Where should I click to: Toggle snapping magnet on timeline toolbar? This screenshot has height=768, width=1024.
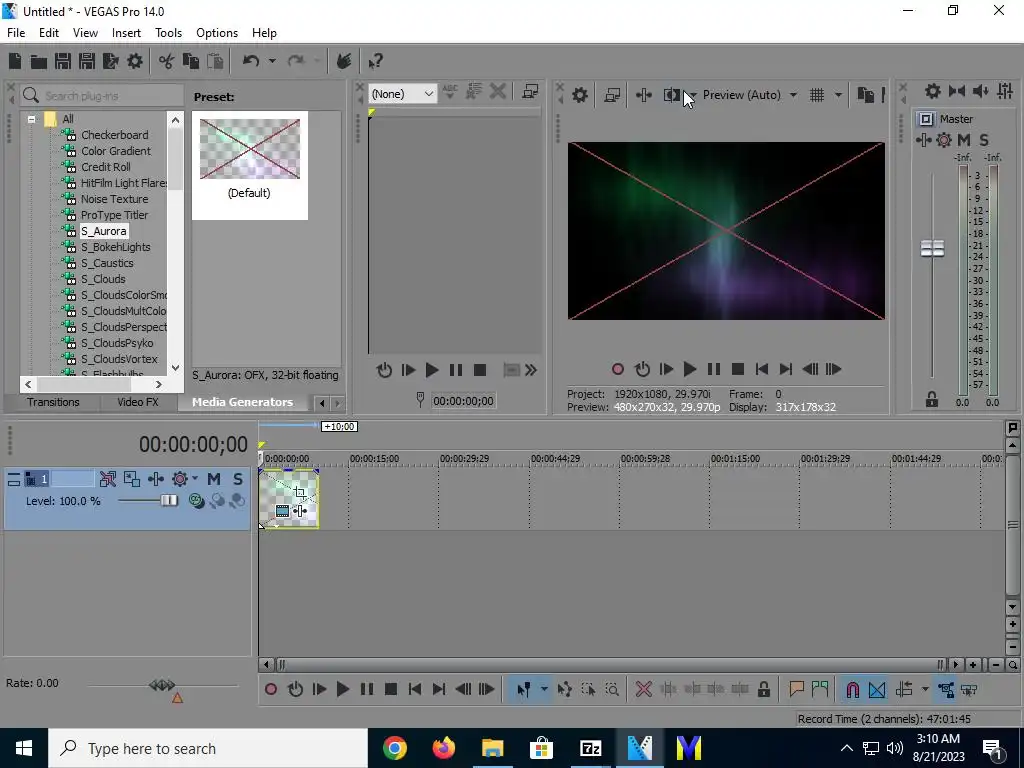click(852, 690)
